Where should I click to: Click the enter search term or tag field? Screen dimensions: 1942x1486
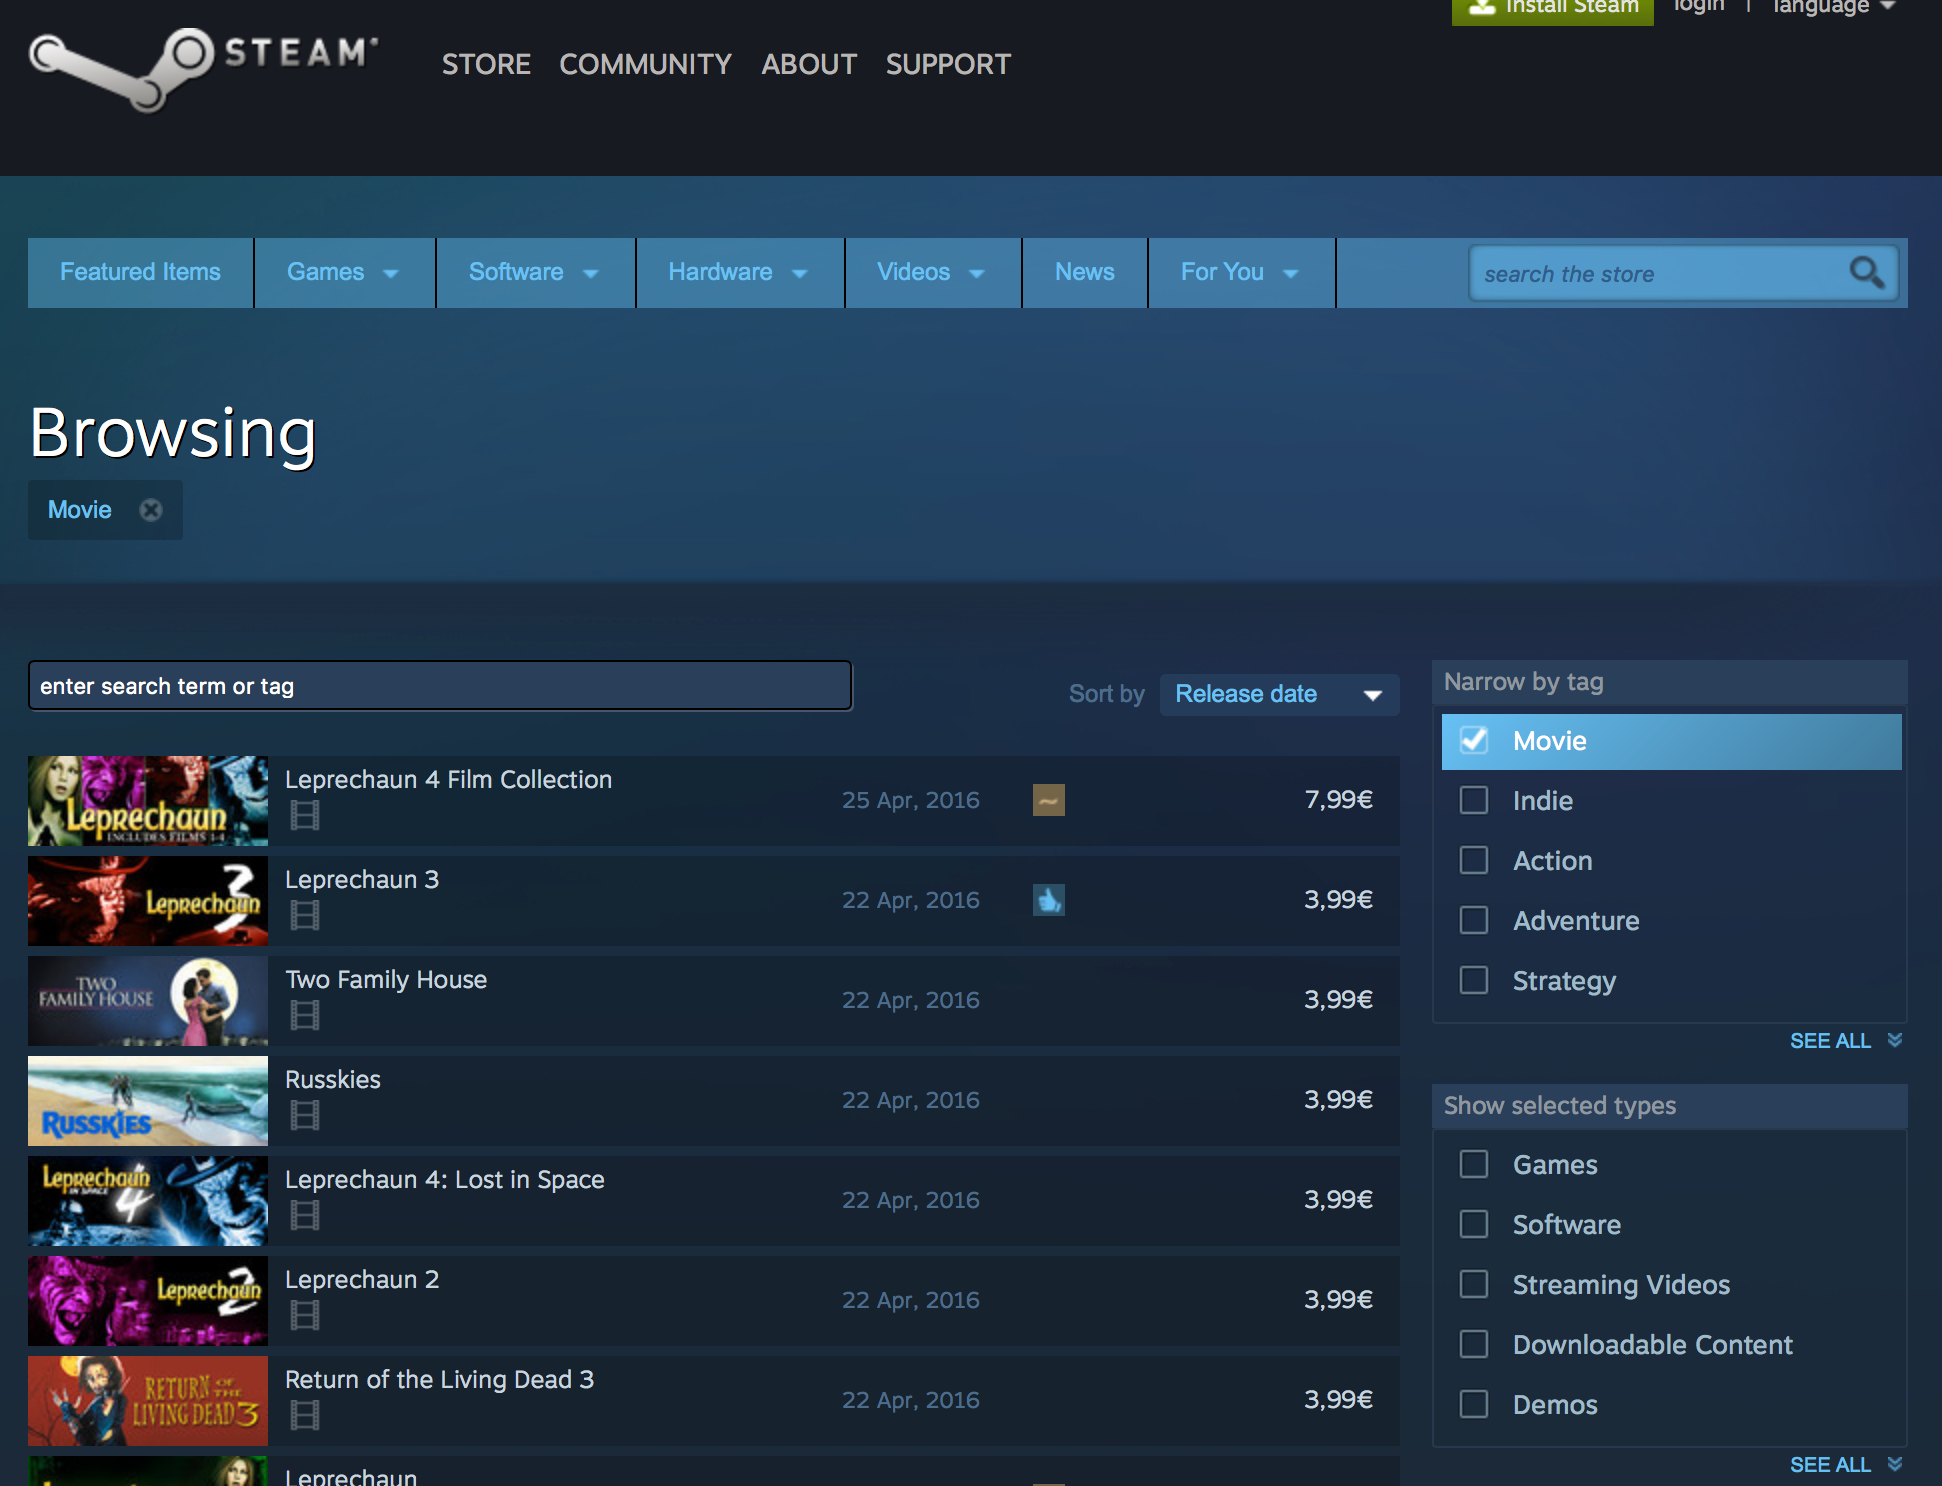[x=440, y=686]
